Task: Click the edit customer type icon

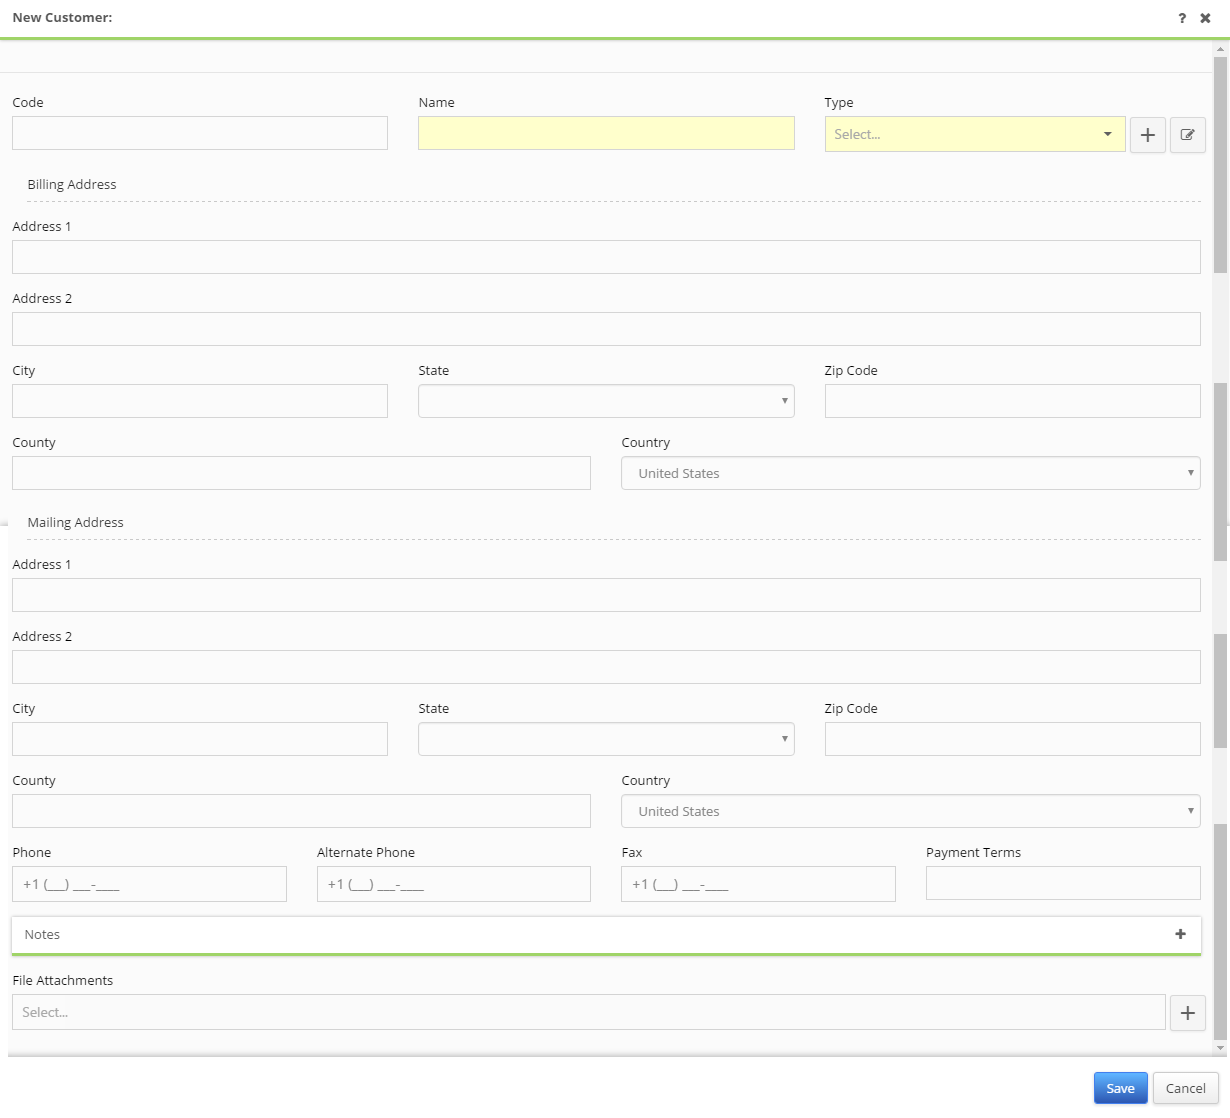Action: pyautogui.click(x=1187, y=135)
